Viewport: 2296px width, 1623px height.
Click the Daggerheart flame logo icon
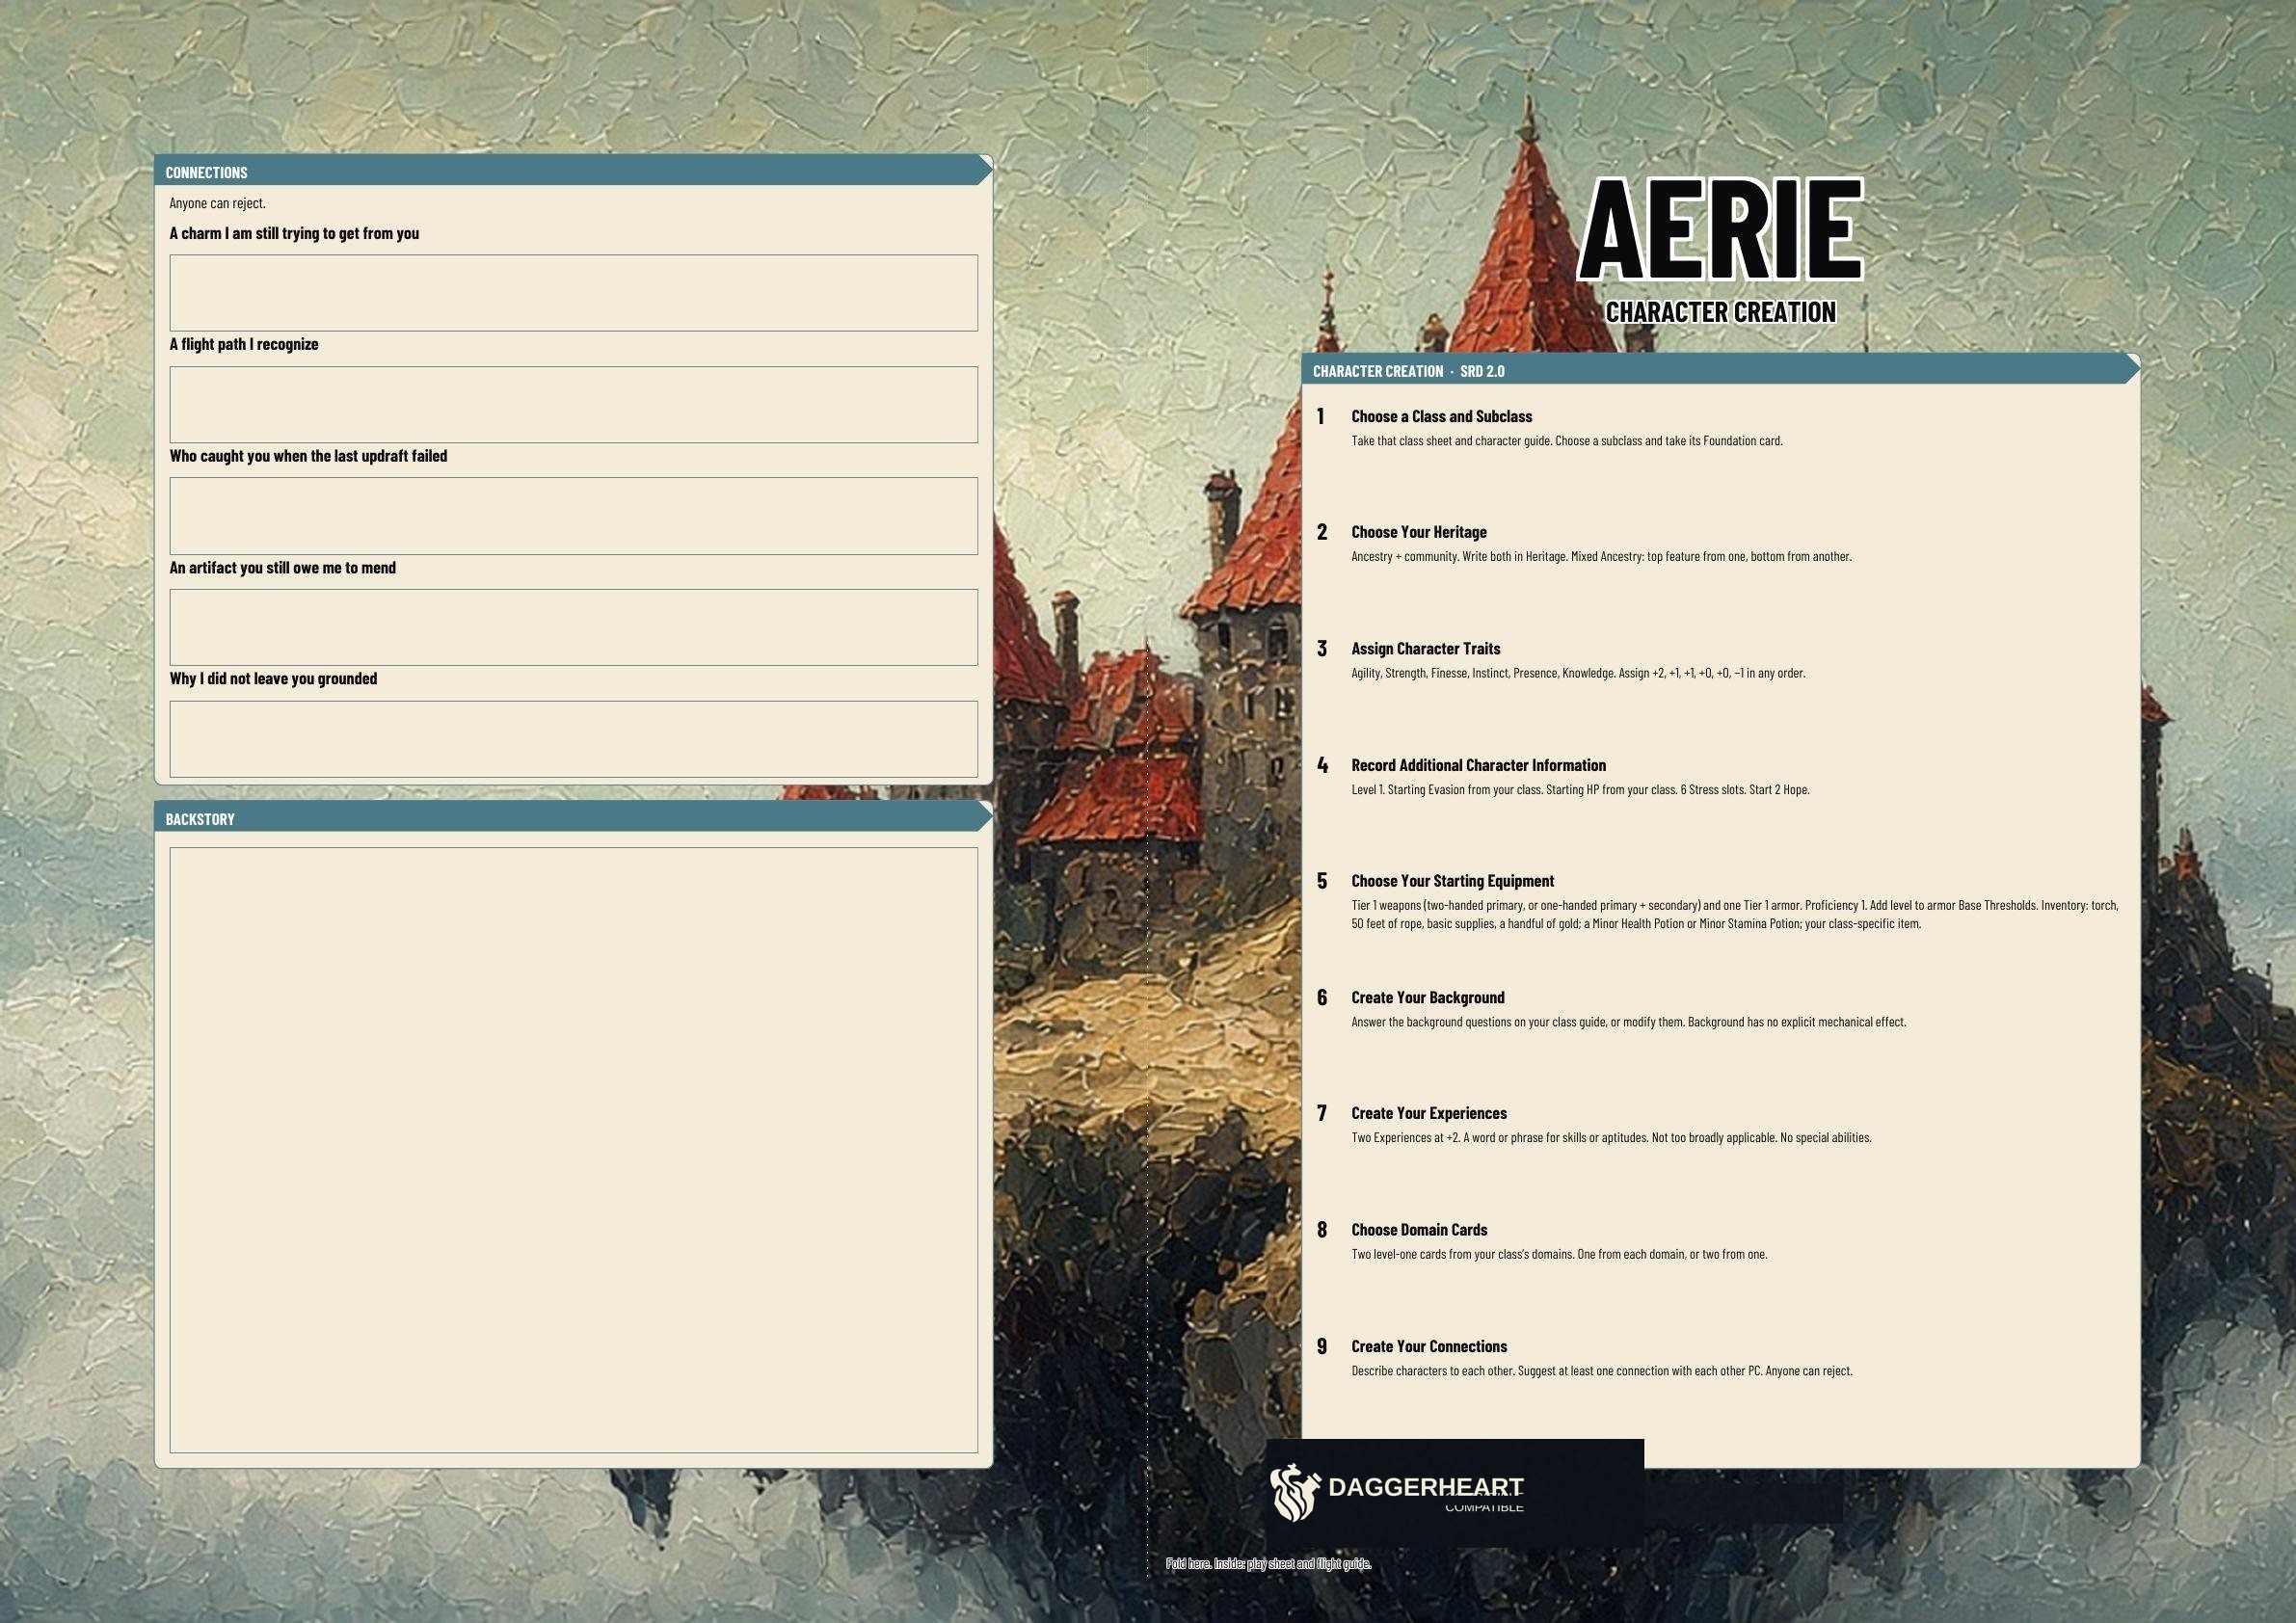pos(1295,1493)
